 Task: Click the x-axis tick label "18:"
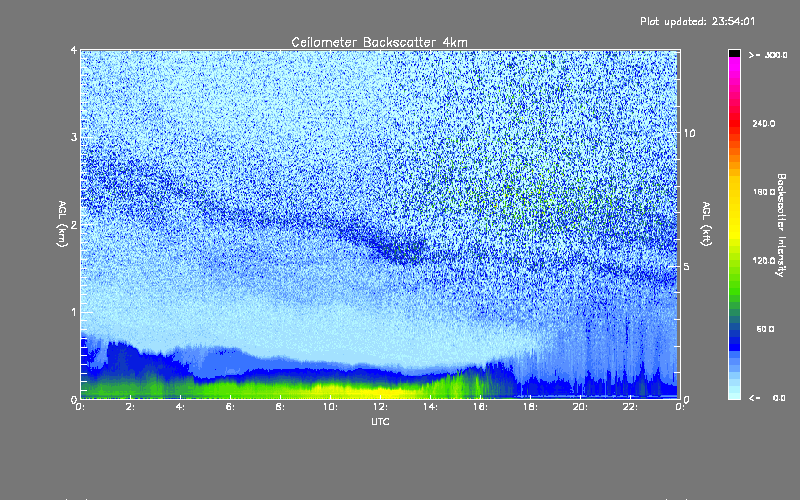(x=531, y=407)
